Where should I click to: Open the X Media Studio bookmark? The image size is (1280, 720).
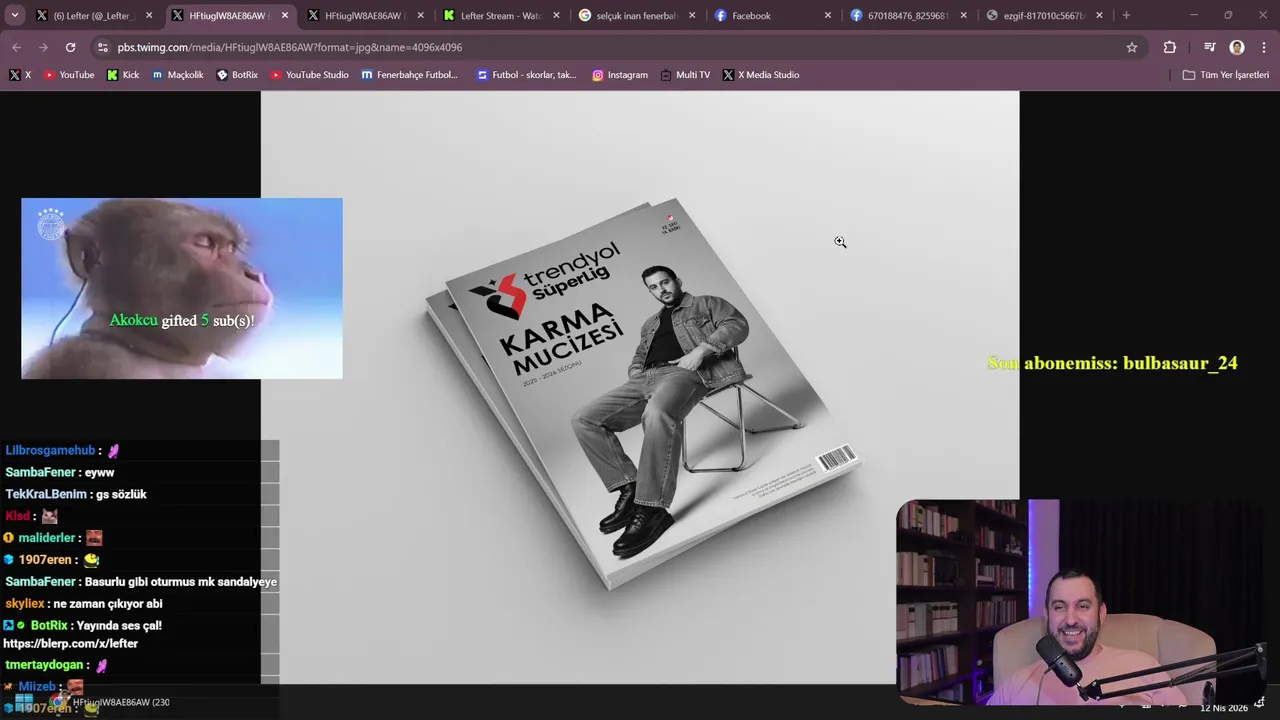(x=761, y=75)
